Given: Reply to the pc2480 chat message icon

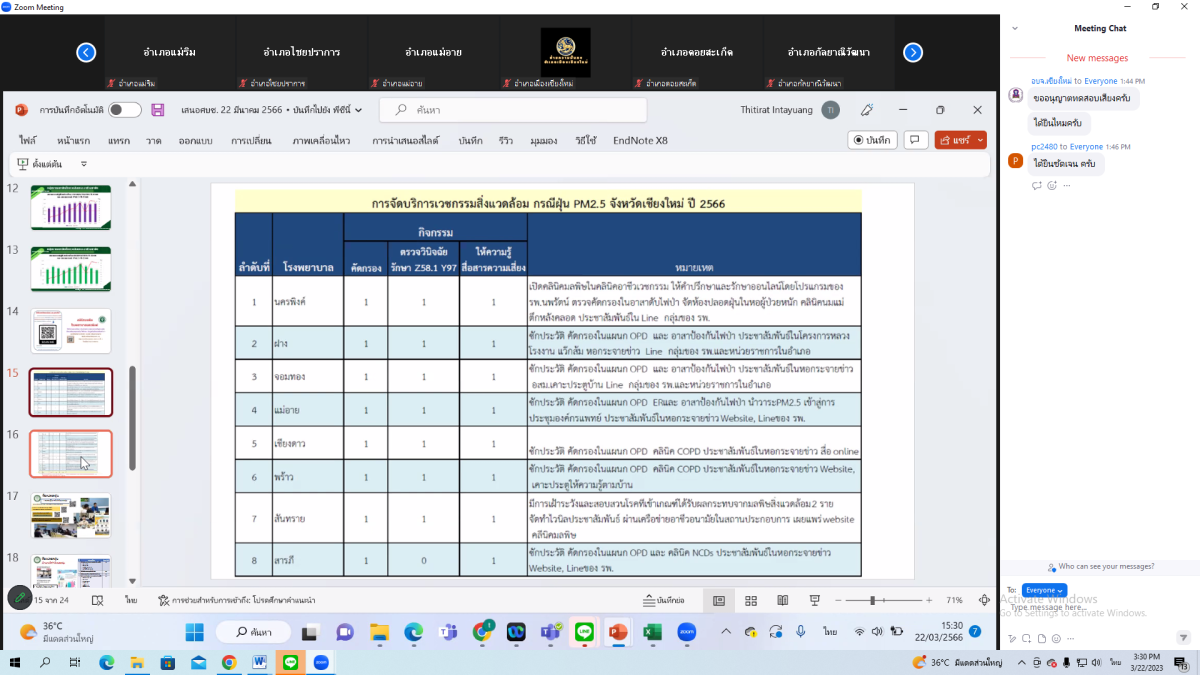Looking at the screenshot, I should (x=1036, y=185).
